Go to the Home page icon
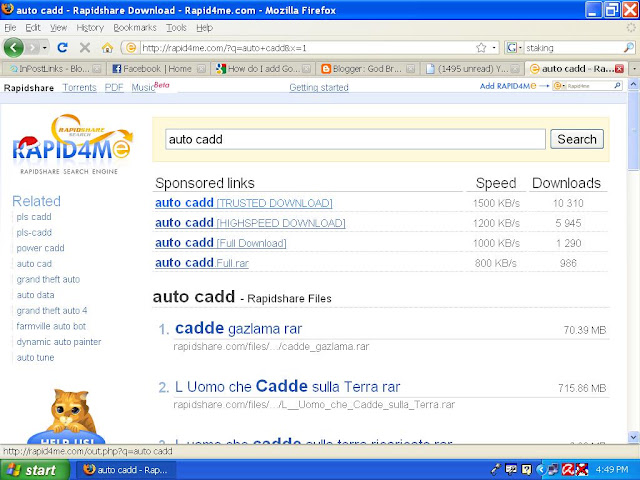Screen dimensions: 640x480 coord(107,48)
